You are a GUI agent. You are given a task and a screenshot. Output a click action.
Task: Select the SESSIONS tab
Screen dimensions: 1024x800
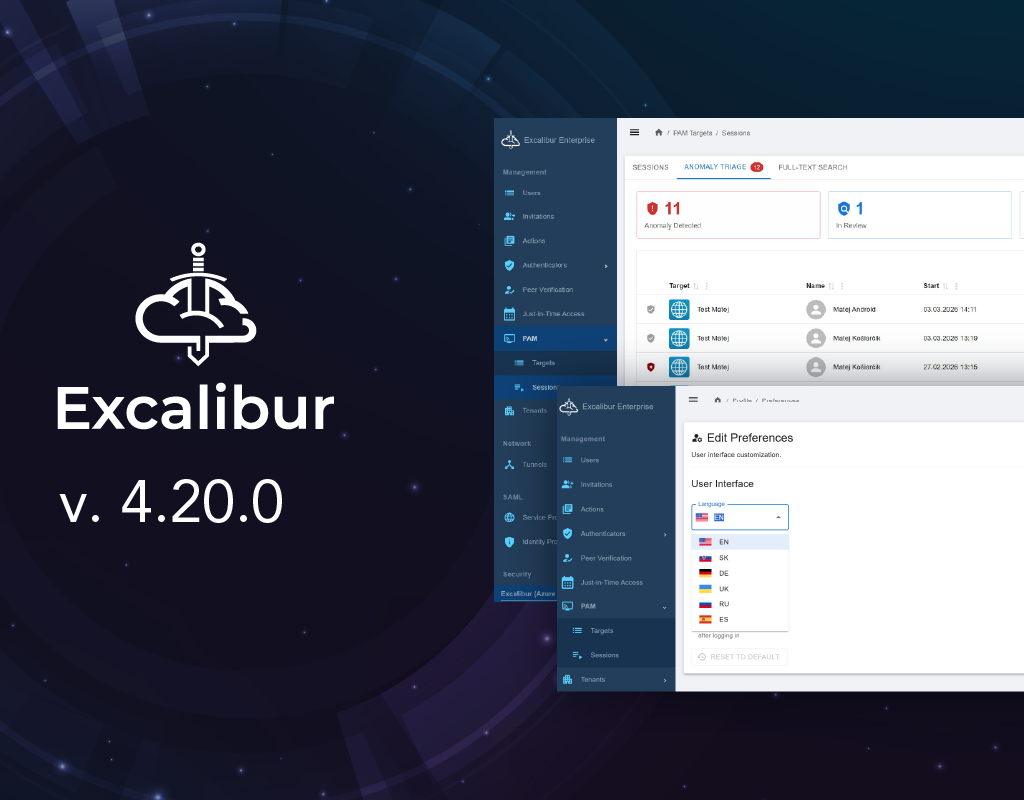[650, 167]
